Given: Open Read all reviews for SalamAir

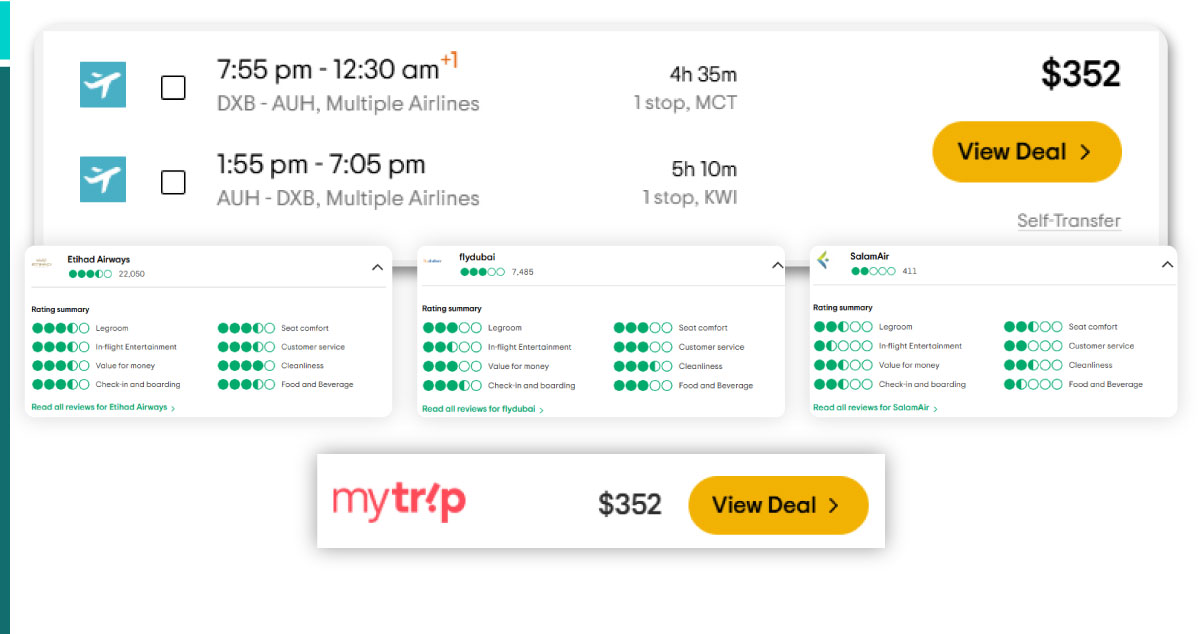Looking at the screenshot, I should pos(875,408).
